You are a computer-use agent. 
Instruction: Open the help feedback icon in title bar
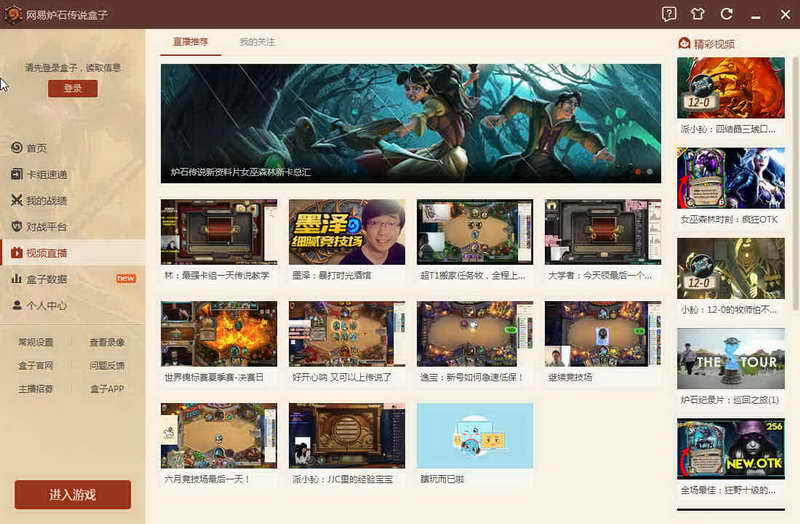(x=669, y=14)
